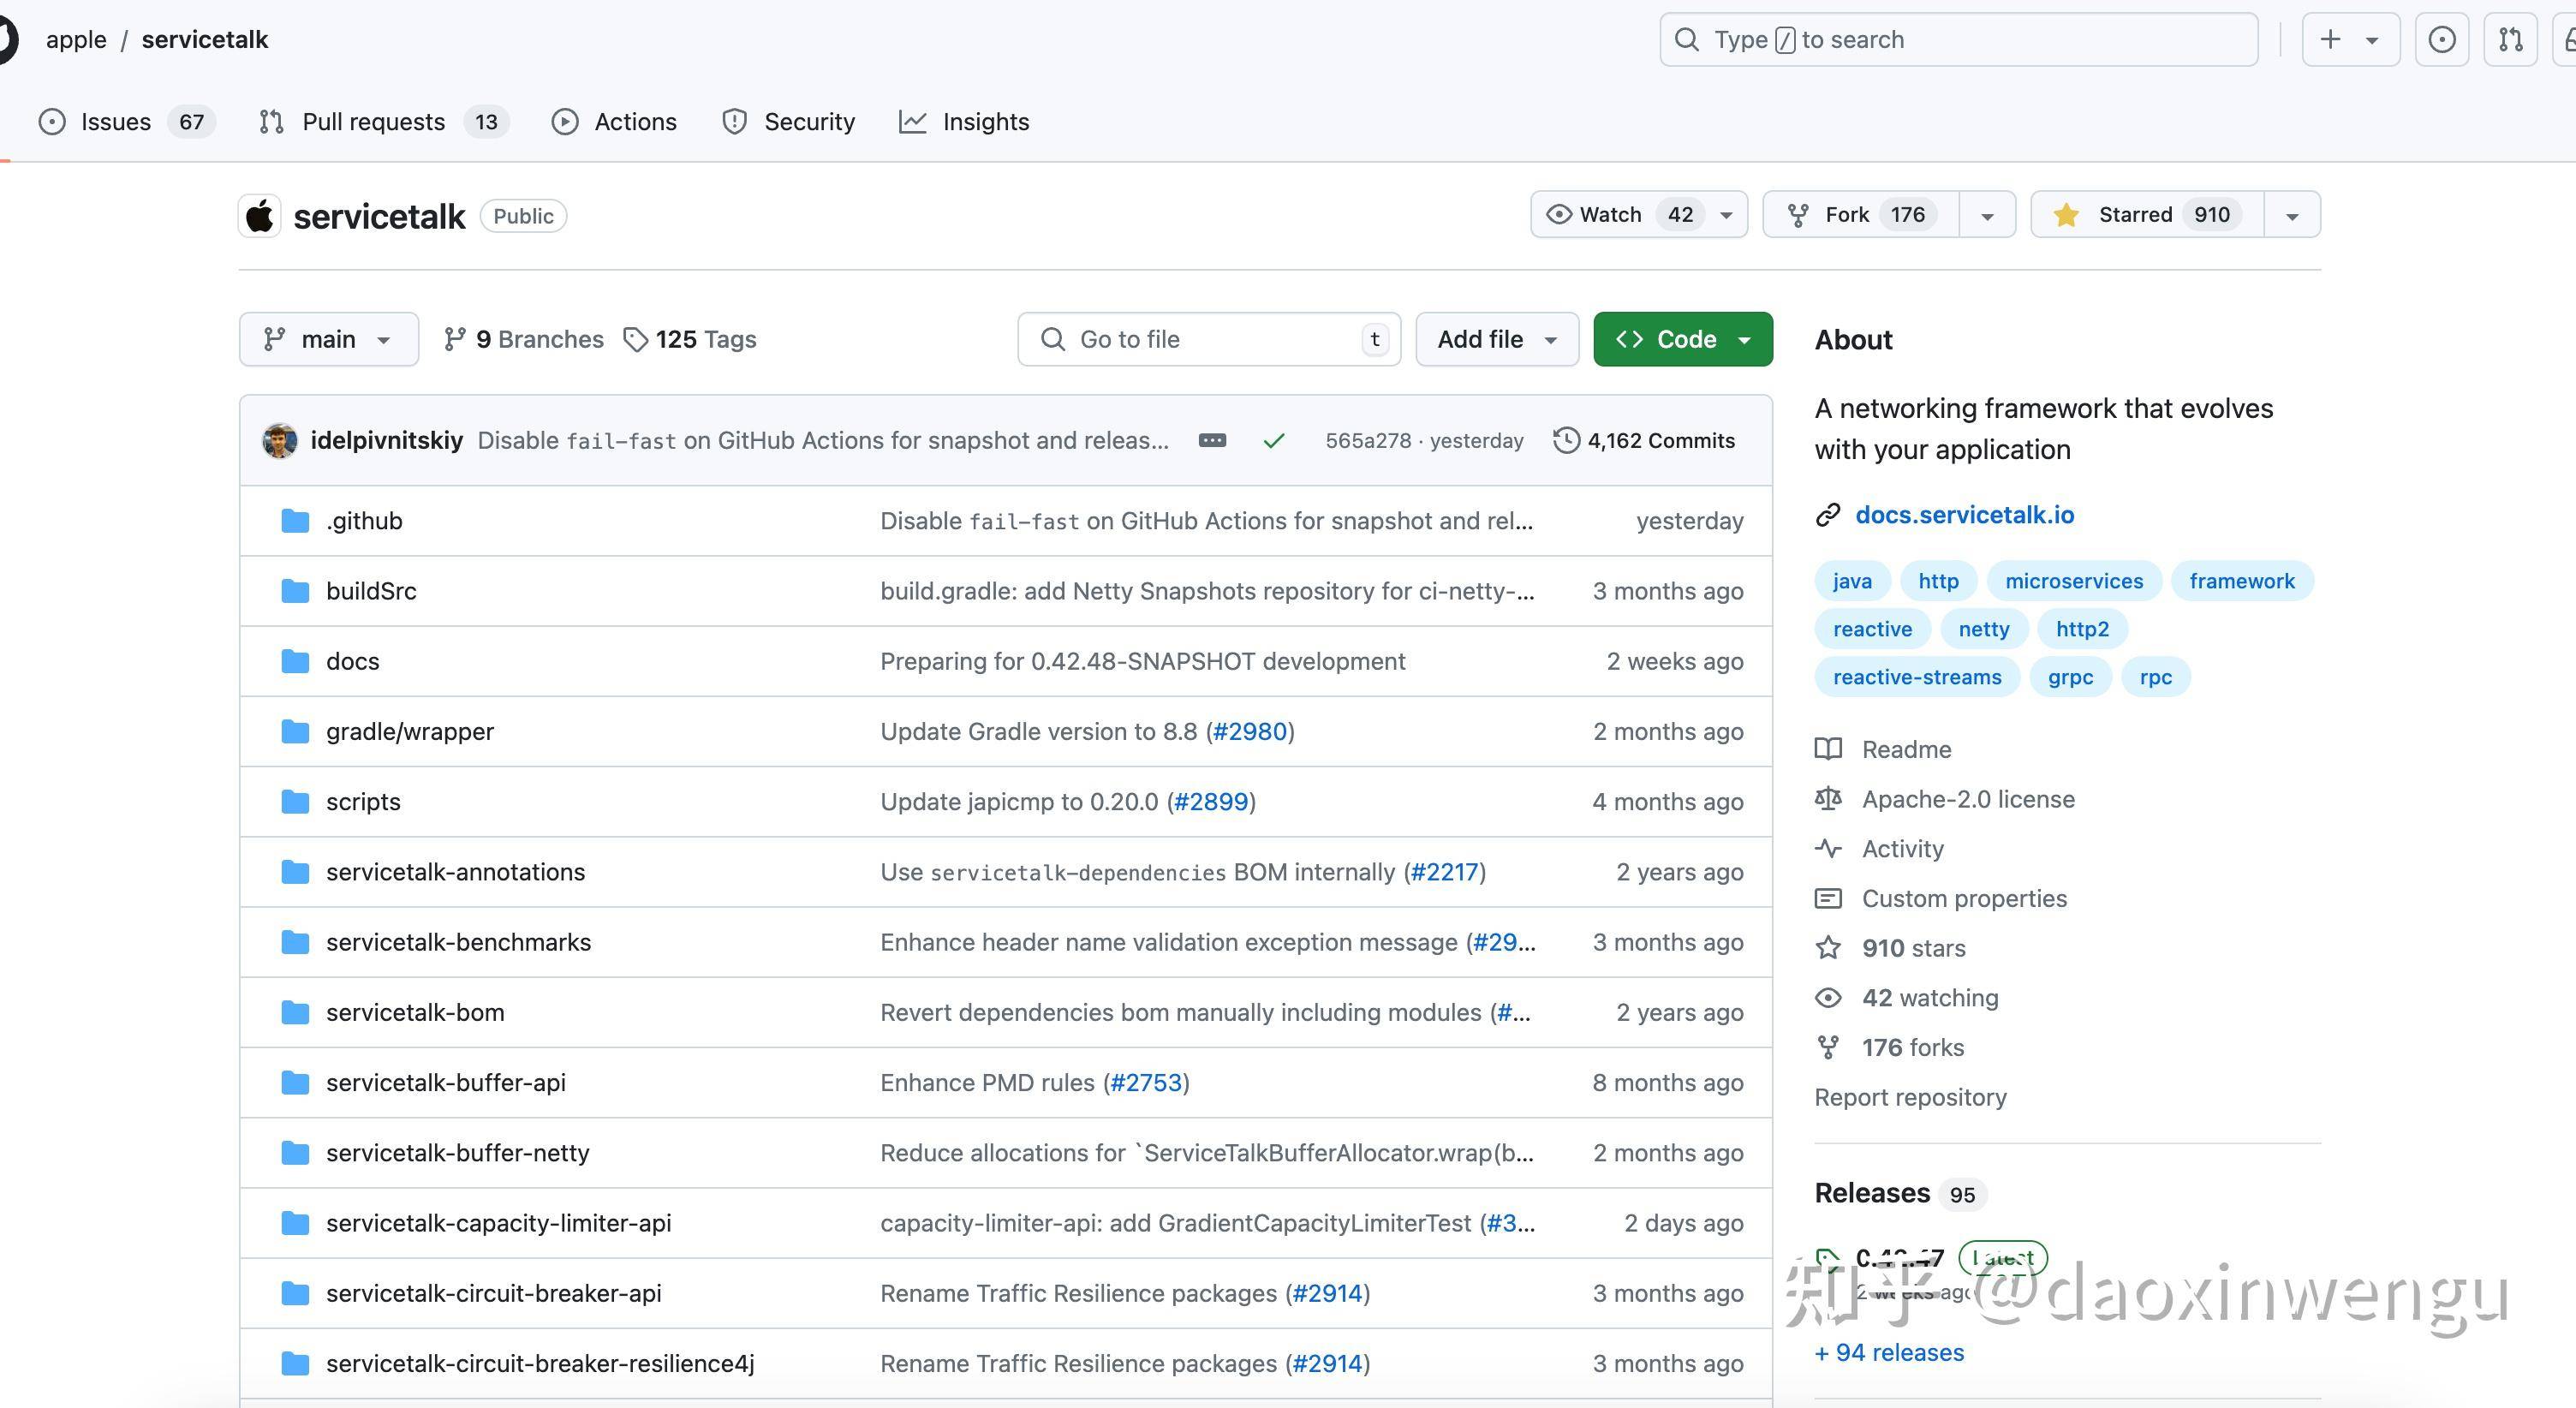Open the Add file dropdown

[x=1497, y=339]
